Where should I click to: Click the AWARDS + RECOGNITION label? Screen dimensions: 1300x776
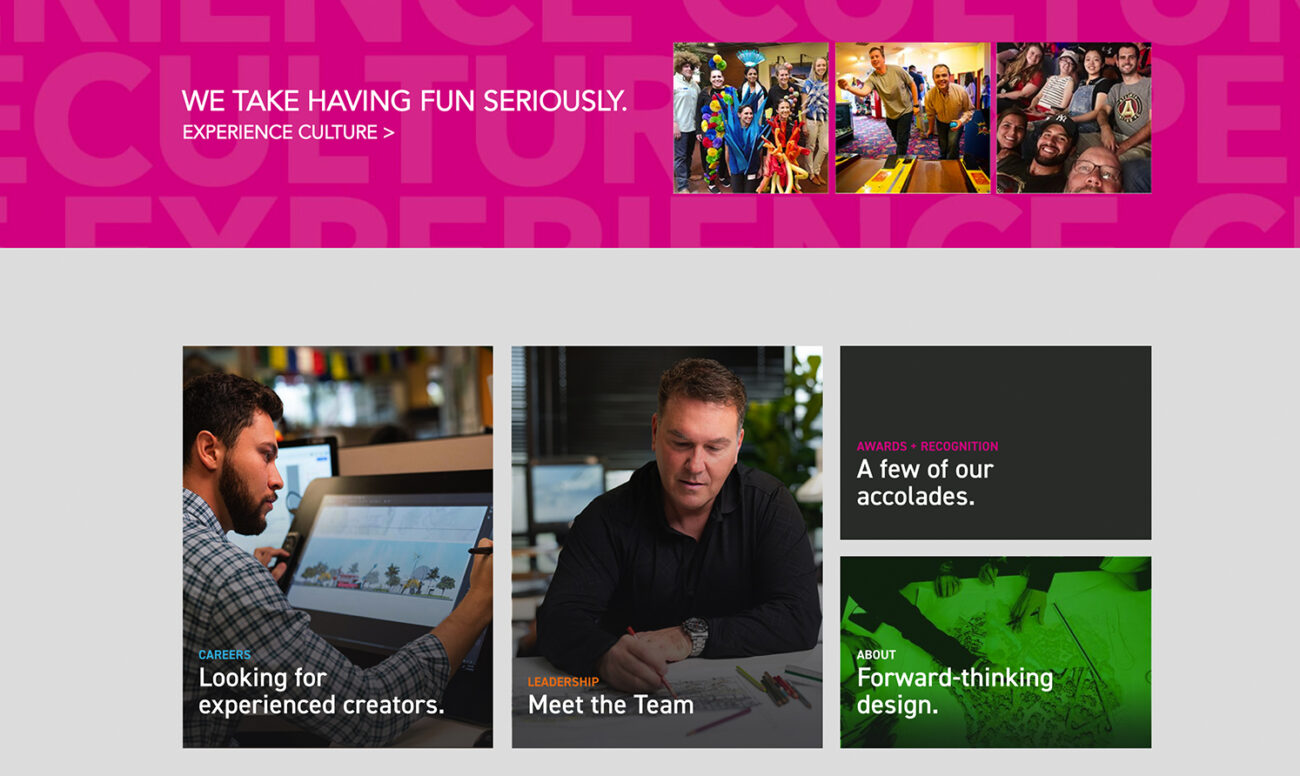coord(928,447)
